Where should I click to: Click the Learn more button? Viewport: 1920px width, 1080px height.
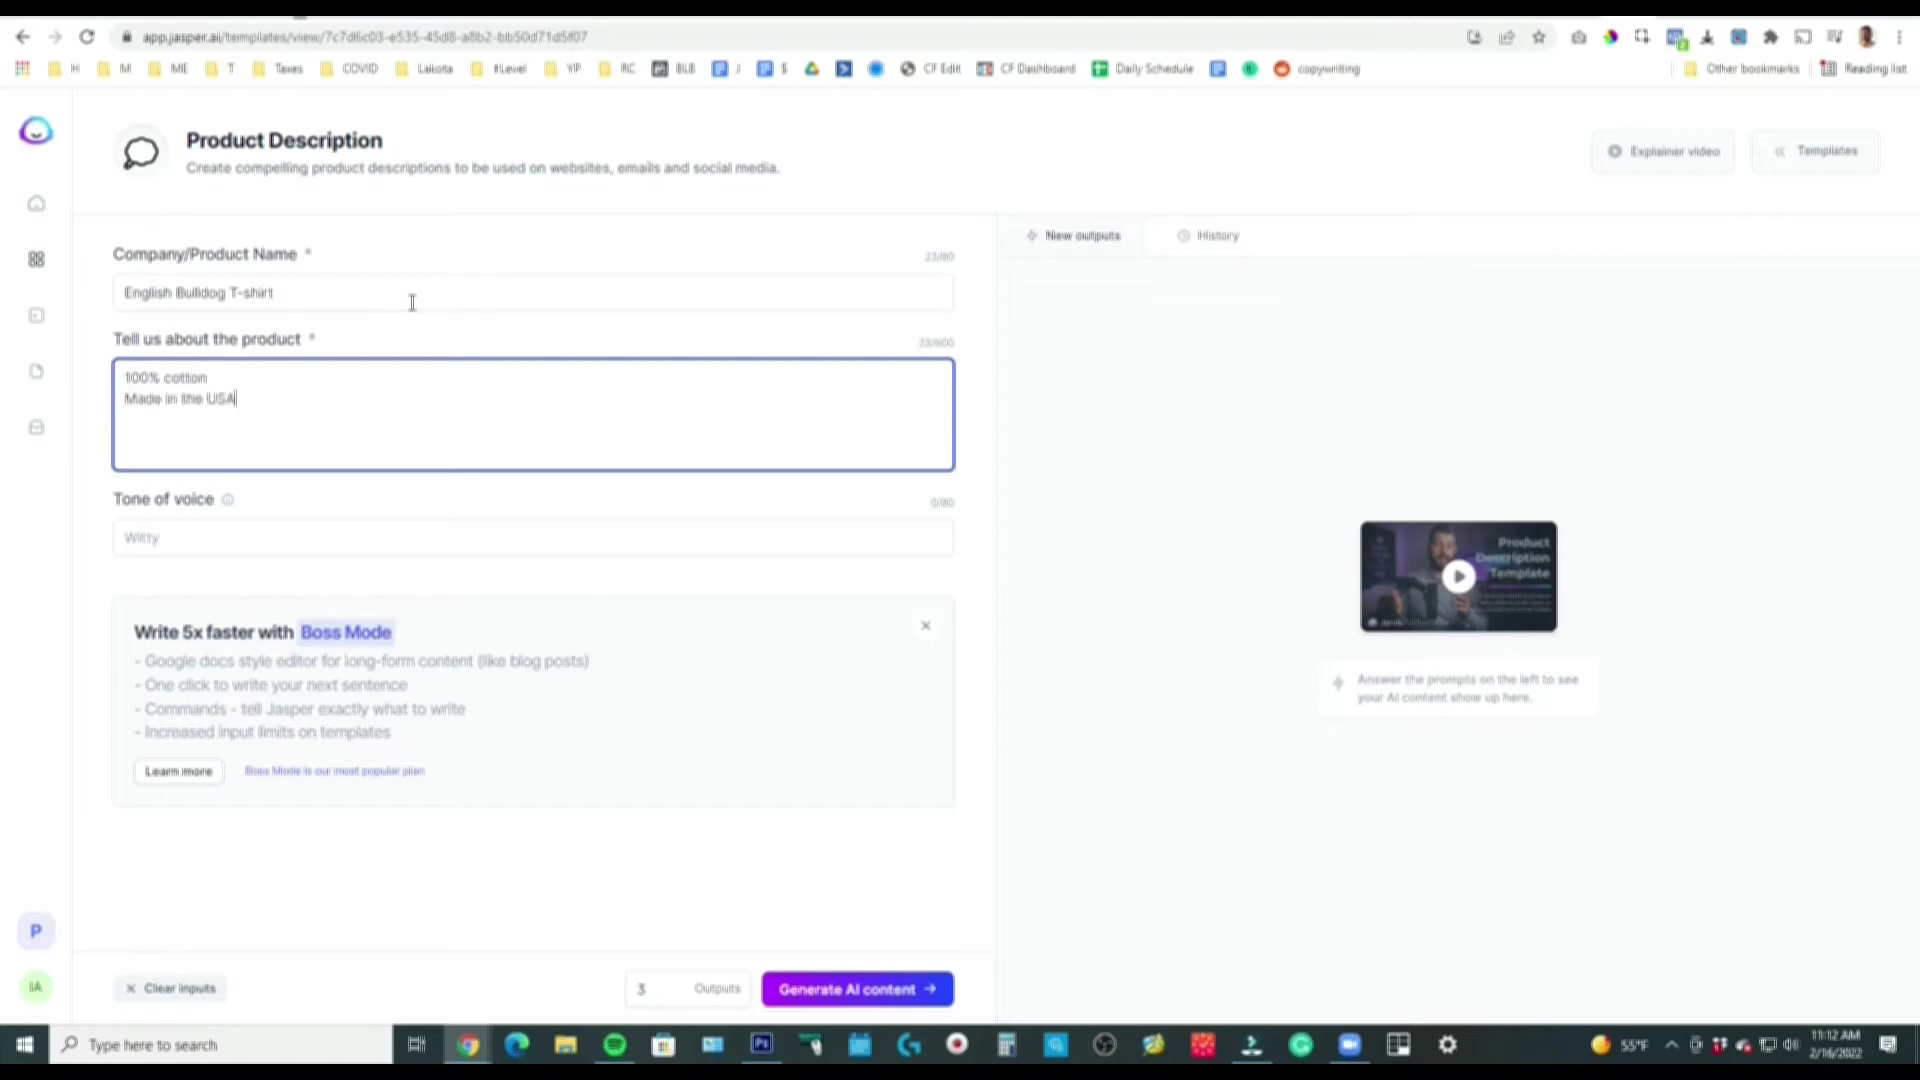coord(179,771)
